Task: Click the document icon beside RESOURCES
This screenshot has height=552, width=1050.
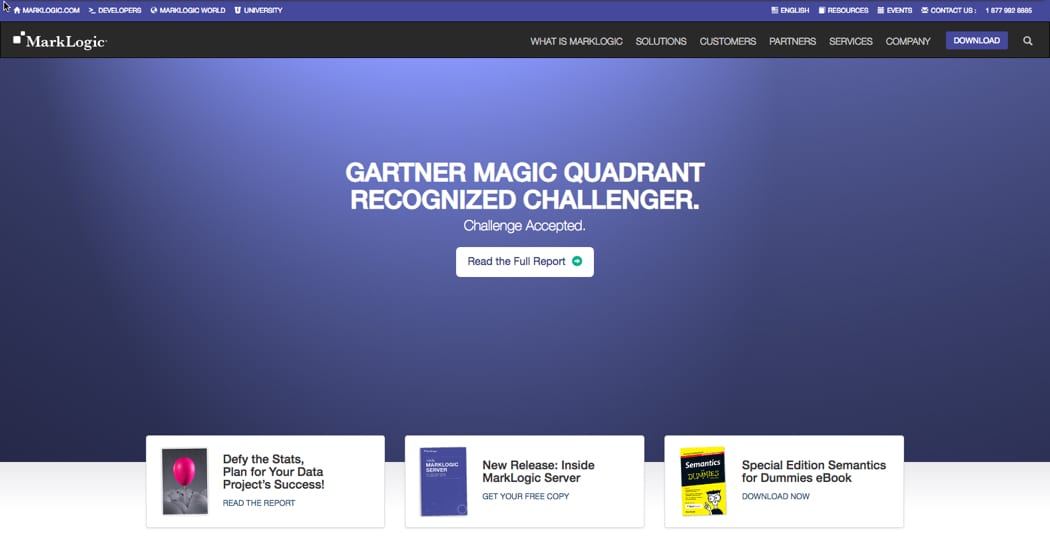Action: pos(822,10)
